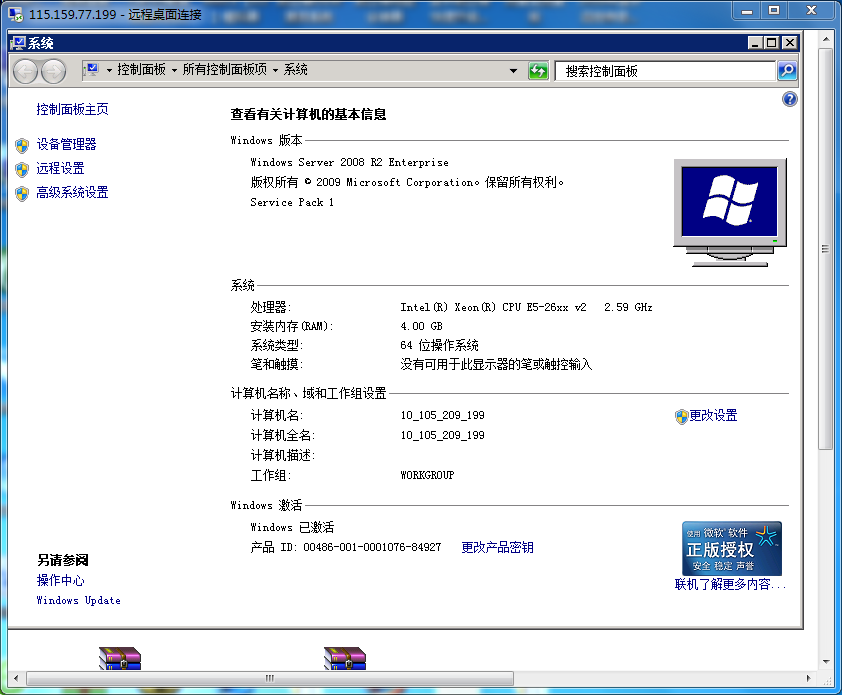Expand the arrow after 所有控制面板项 breadcrumb
Image resolution: width=842 pixels, height=695 pixels.
coord(275,71)
